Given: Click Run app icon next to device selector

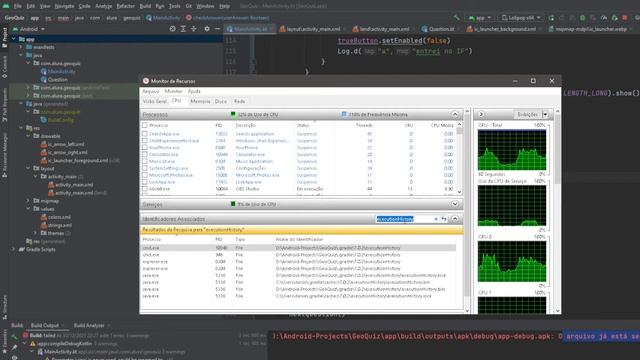Looking at the screenshot, I should pyautogui.click(x=551, y=18).
